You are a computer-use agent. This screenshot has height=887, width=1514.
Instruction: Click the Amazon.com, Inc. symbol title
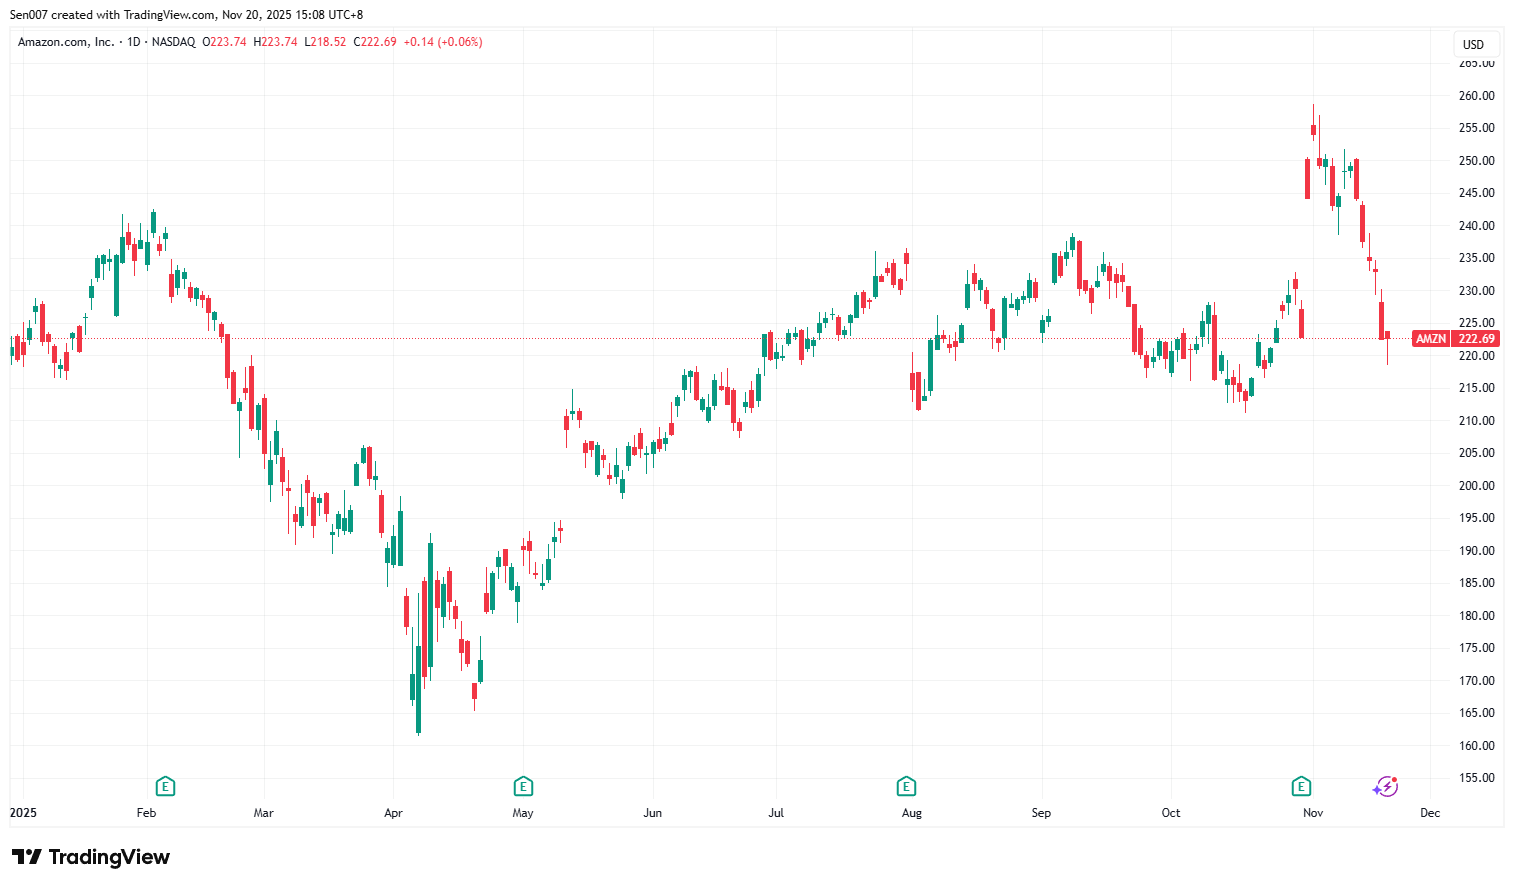pos(66,42)
